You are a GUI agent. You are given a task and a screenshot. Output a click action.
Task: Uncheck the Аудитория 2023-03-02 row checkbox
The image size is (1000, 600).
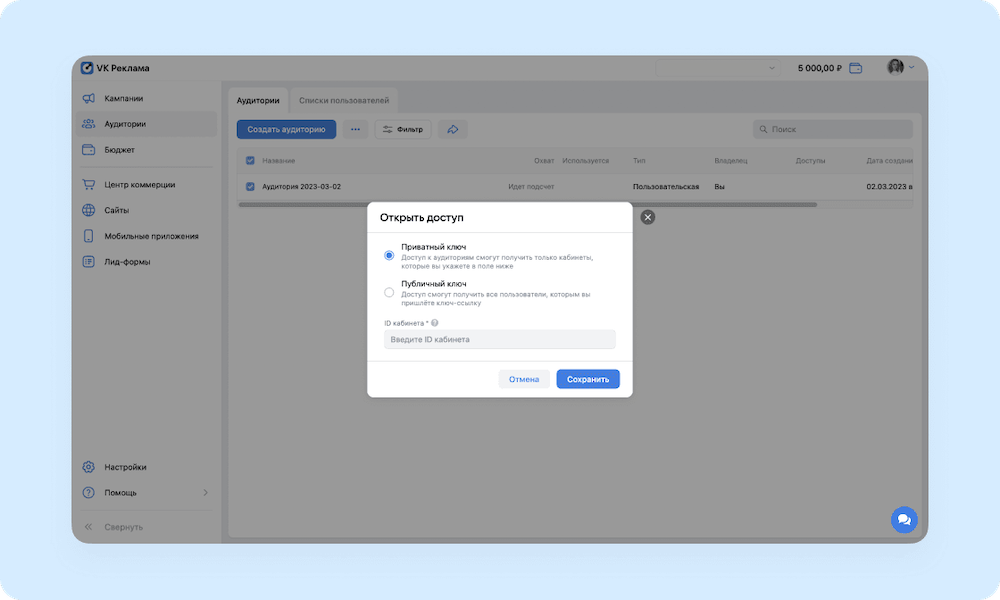pos(250,187)
